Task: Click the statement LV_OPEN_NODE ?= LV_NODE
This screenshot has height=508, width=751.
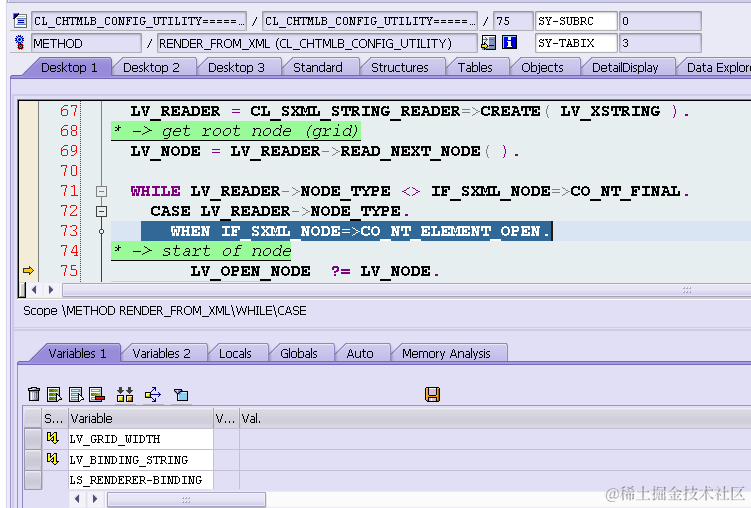Action: click(315, 271)
